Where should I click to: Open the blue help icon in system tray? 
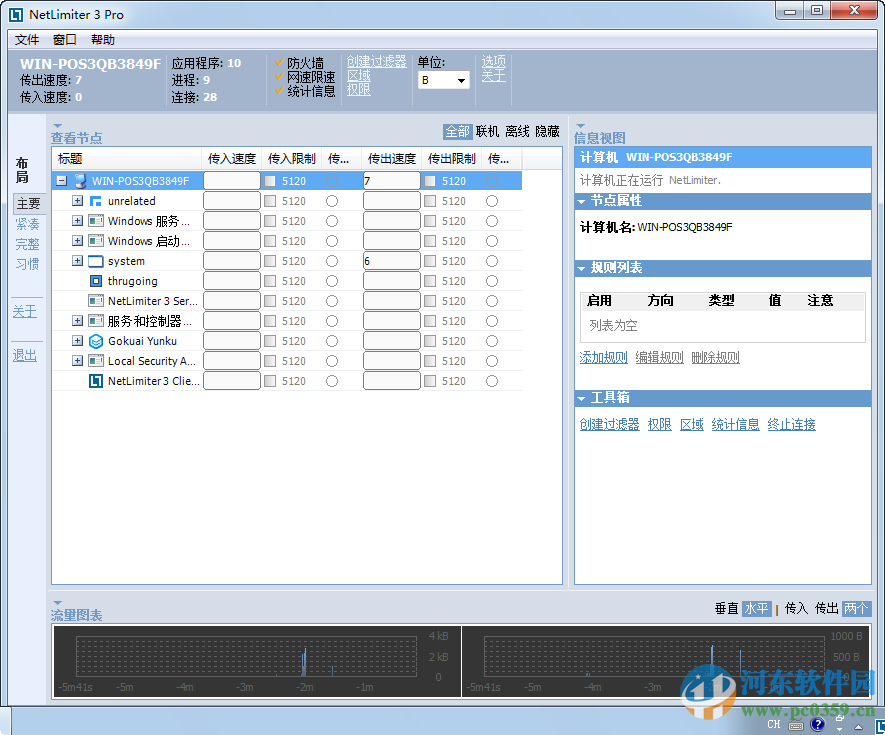818,723
